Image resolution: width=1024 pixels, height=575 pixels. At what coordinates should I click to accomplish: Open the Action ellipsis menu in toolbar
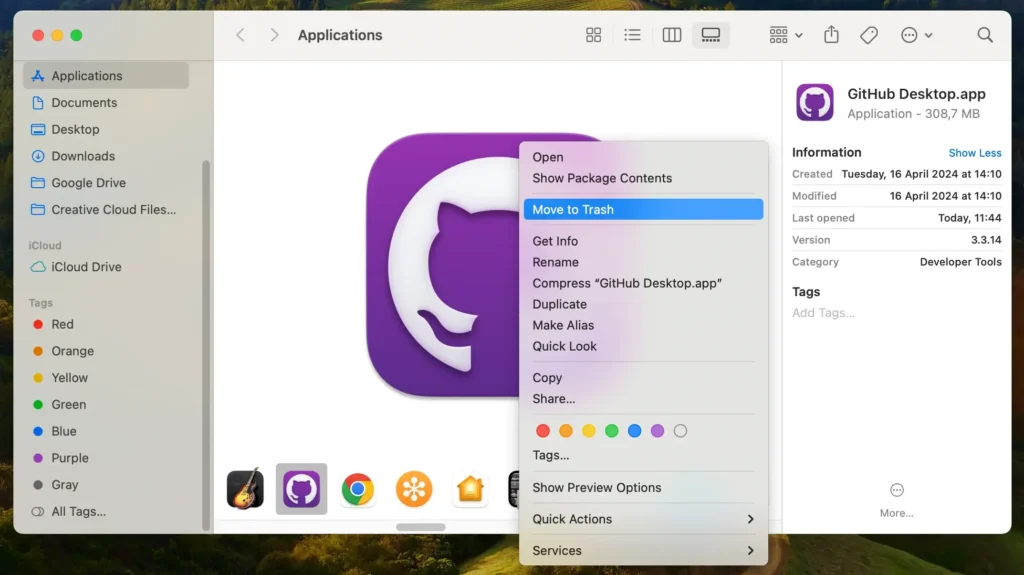tap(916, 35)
